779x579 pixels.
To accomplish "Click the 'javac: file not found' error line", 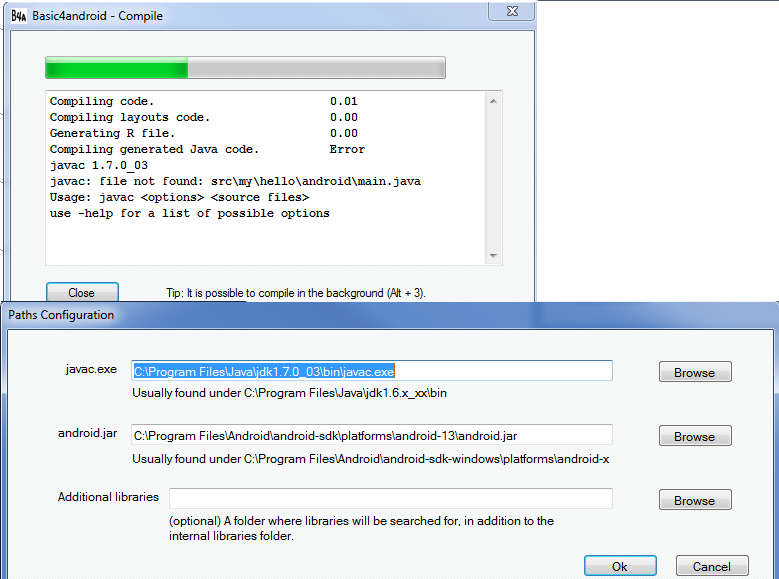I will click(235, 181).
